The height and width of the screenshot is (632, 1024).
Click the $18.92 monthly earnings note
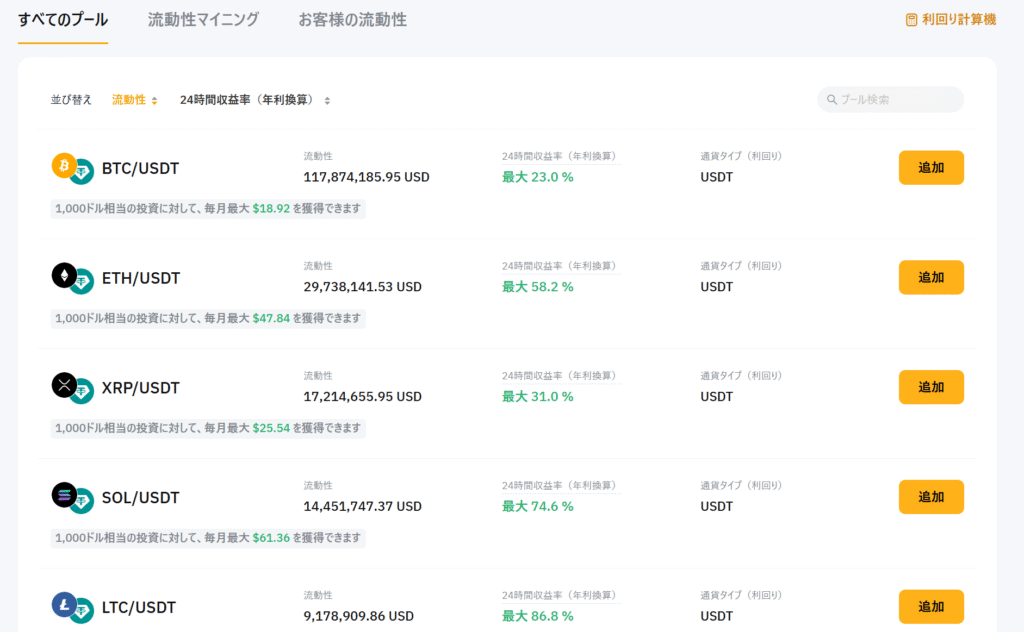[208, 209]
